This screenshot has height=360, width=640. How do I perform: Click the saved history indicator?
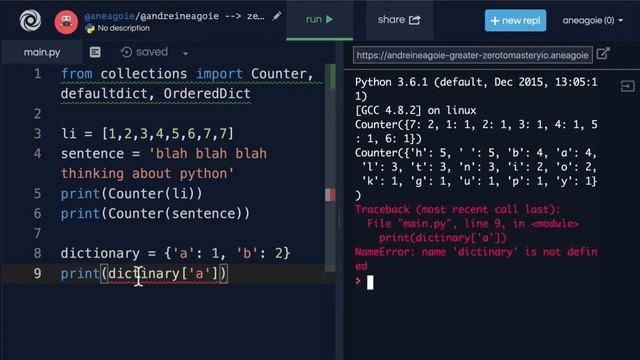point(144,52)
